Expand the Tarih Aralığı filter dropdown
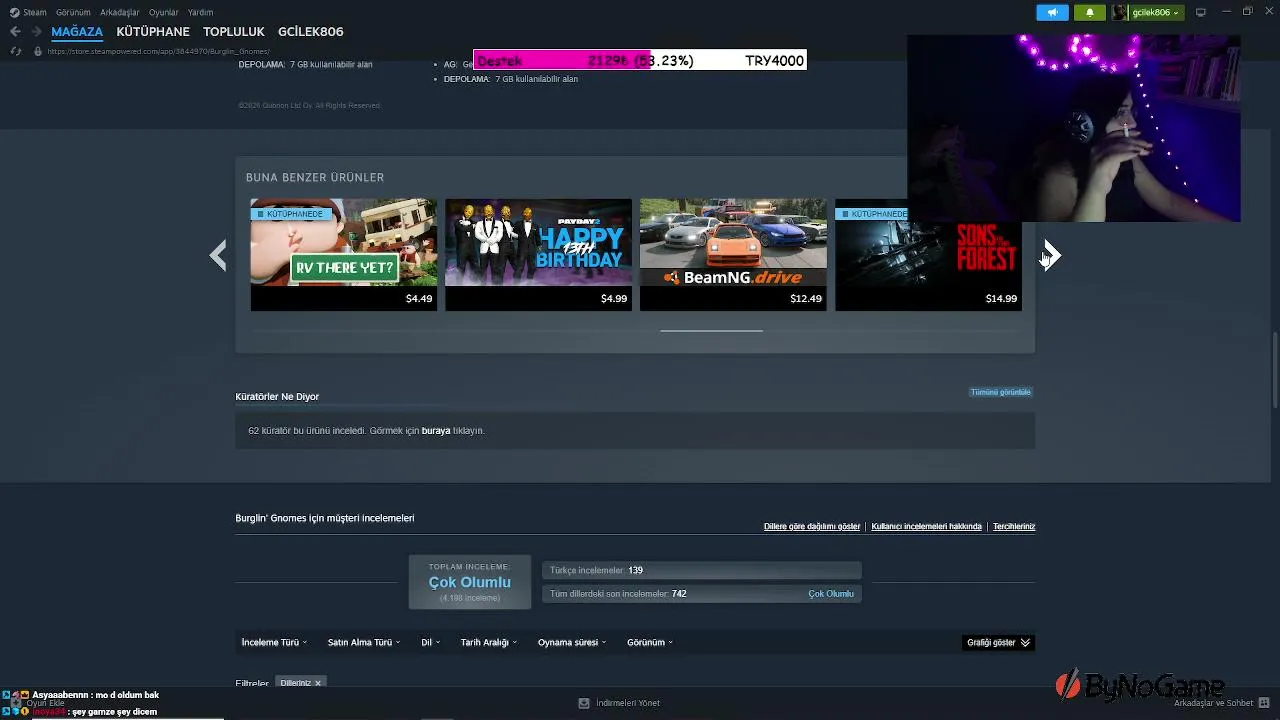Viewport: 1280px width, 720px height. (488, 643)
